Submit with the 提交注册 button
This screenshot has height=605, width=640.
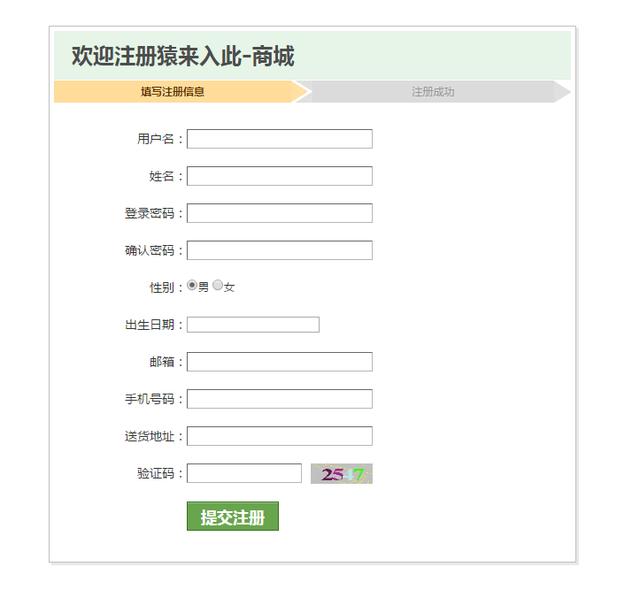(233, 516)
